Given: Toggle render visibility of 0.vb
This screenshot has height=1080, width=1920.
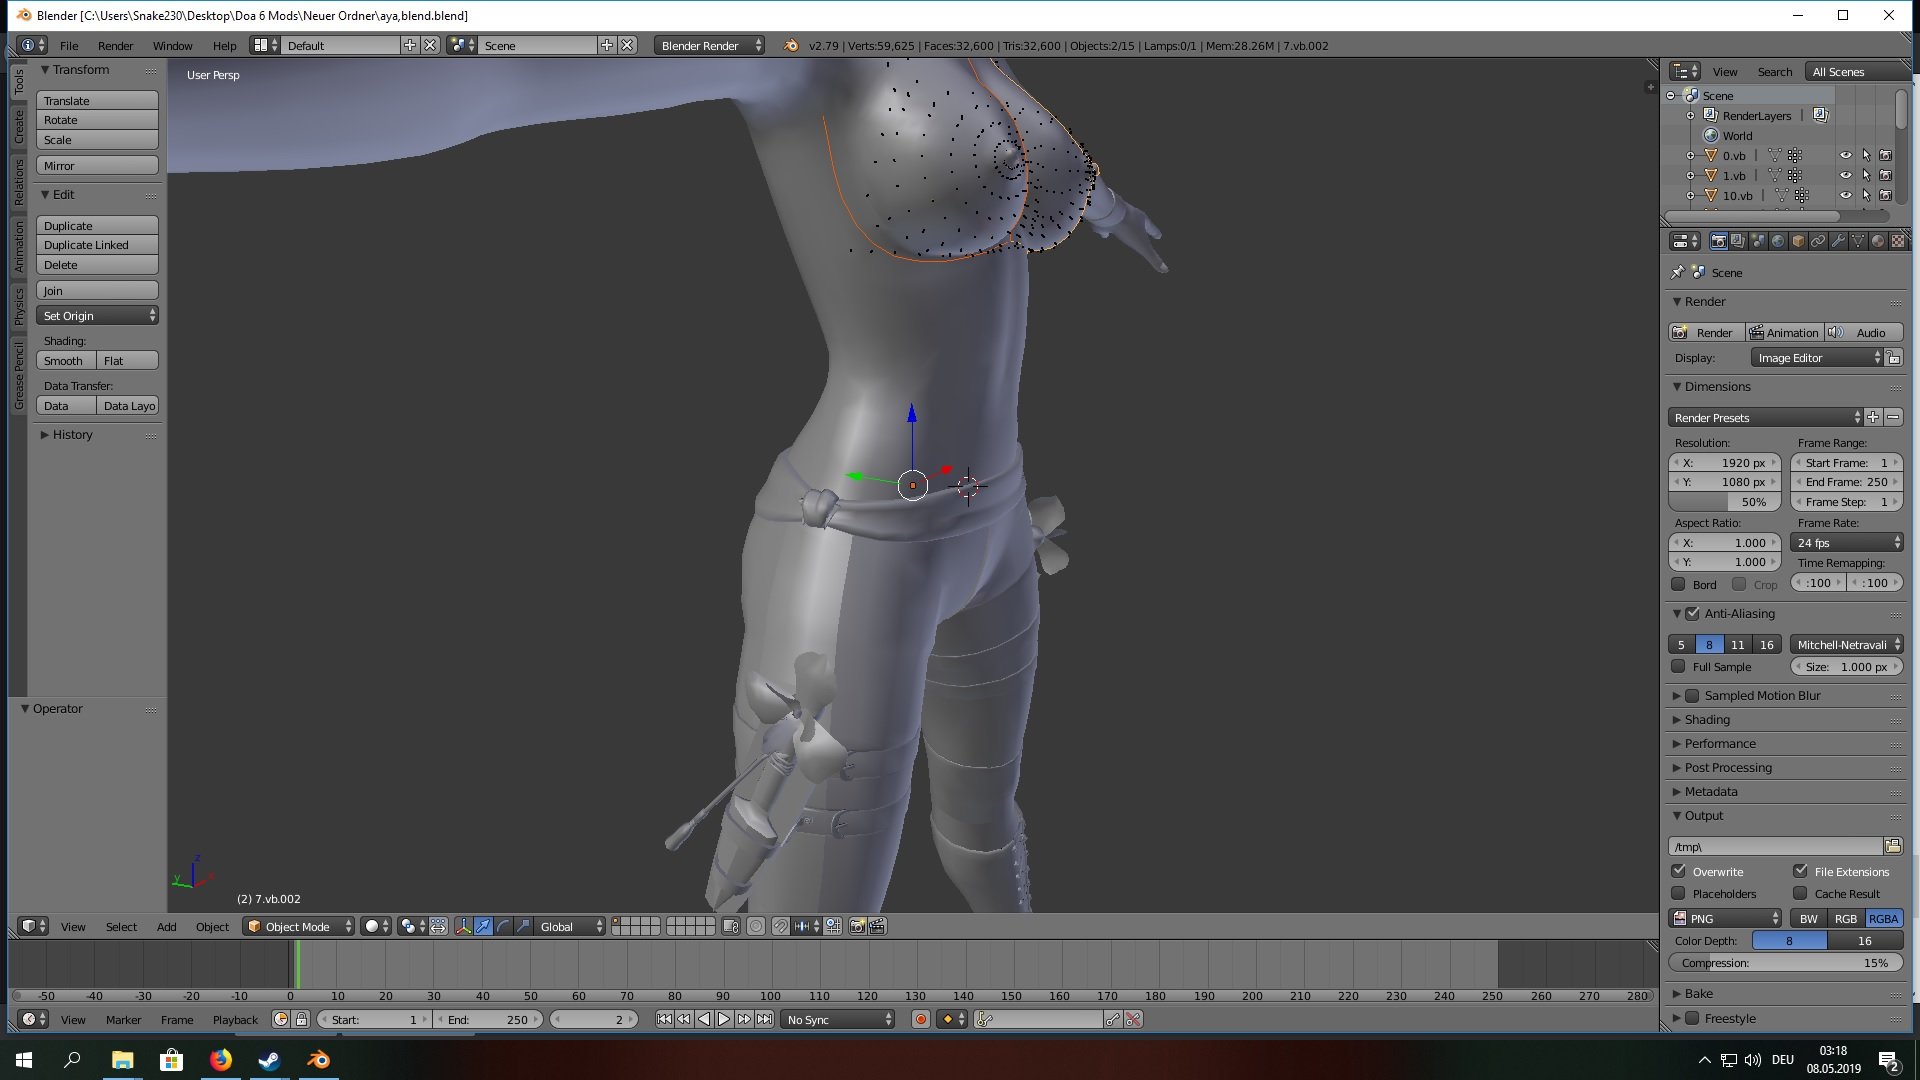Looking at the screenshot, I should (1886, 155).
